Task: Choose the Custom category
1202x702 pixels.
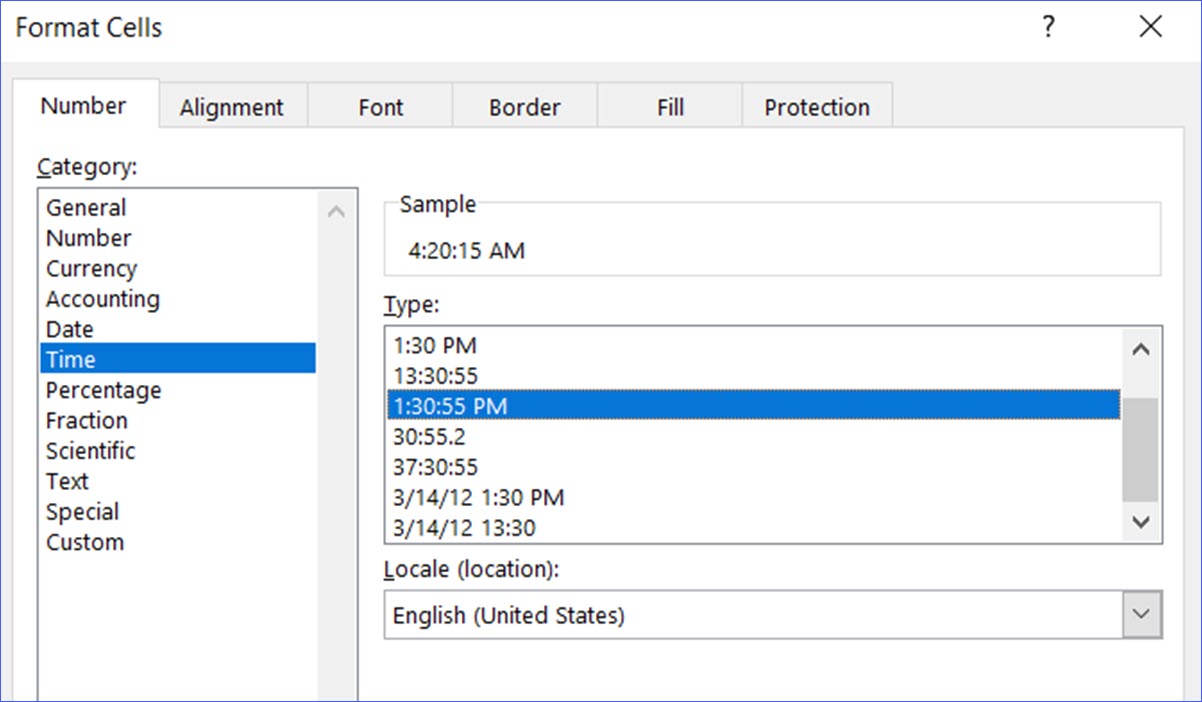Action: (85, 542)
